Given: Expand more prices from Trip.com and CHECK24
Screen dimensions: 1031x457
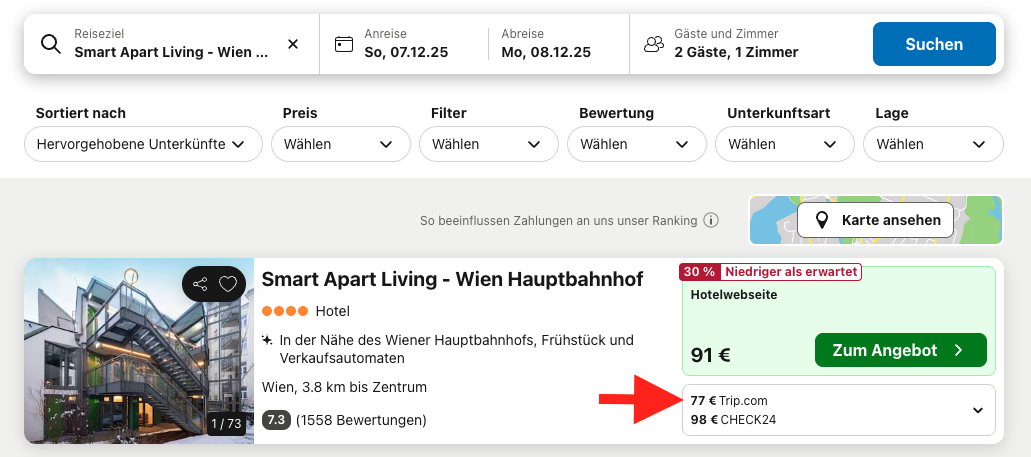Looking at the screenshot, I should coord(839,410).
